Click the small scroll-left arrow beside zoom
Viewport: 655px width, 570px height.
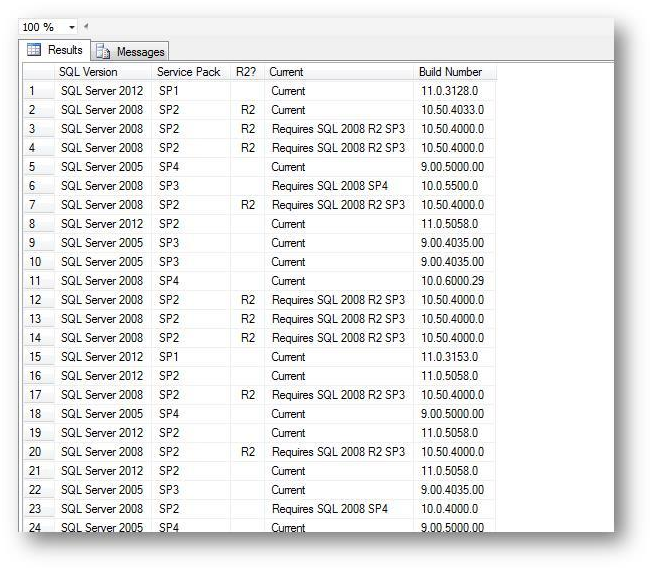click(x=86, y=27)
